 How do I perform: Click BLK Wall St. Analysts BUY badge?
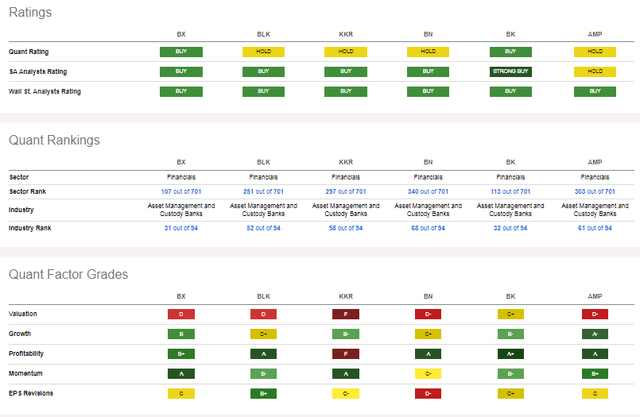pyautogui.click(x=263, y=92)
